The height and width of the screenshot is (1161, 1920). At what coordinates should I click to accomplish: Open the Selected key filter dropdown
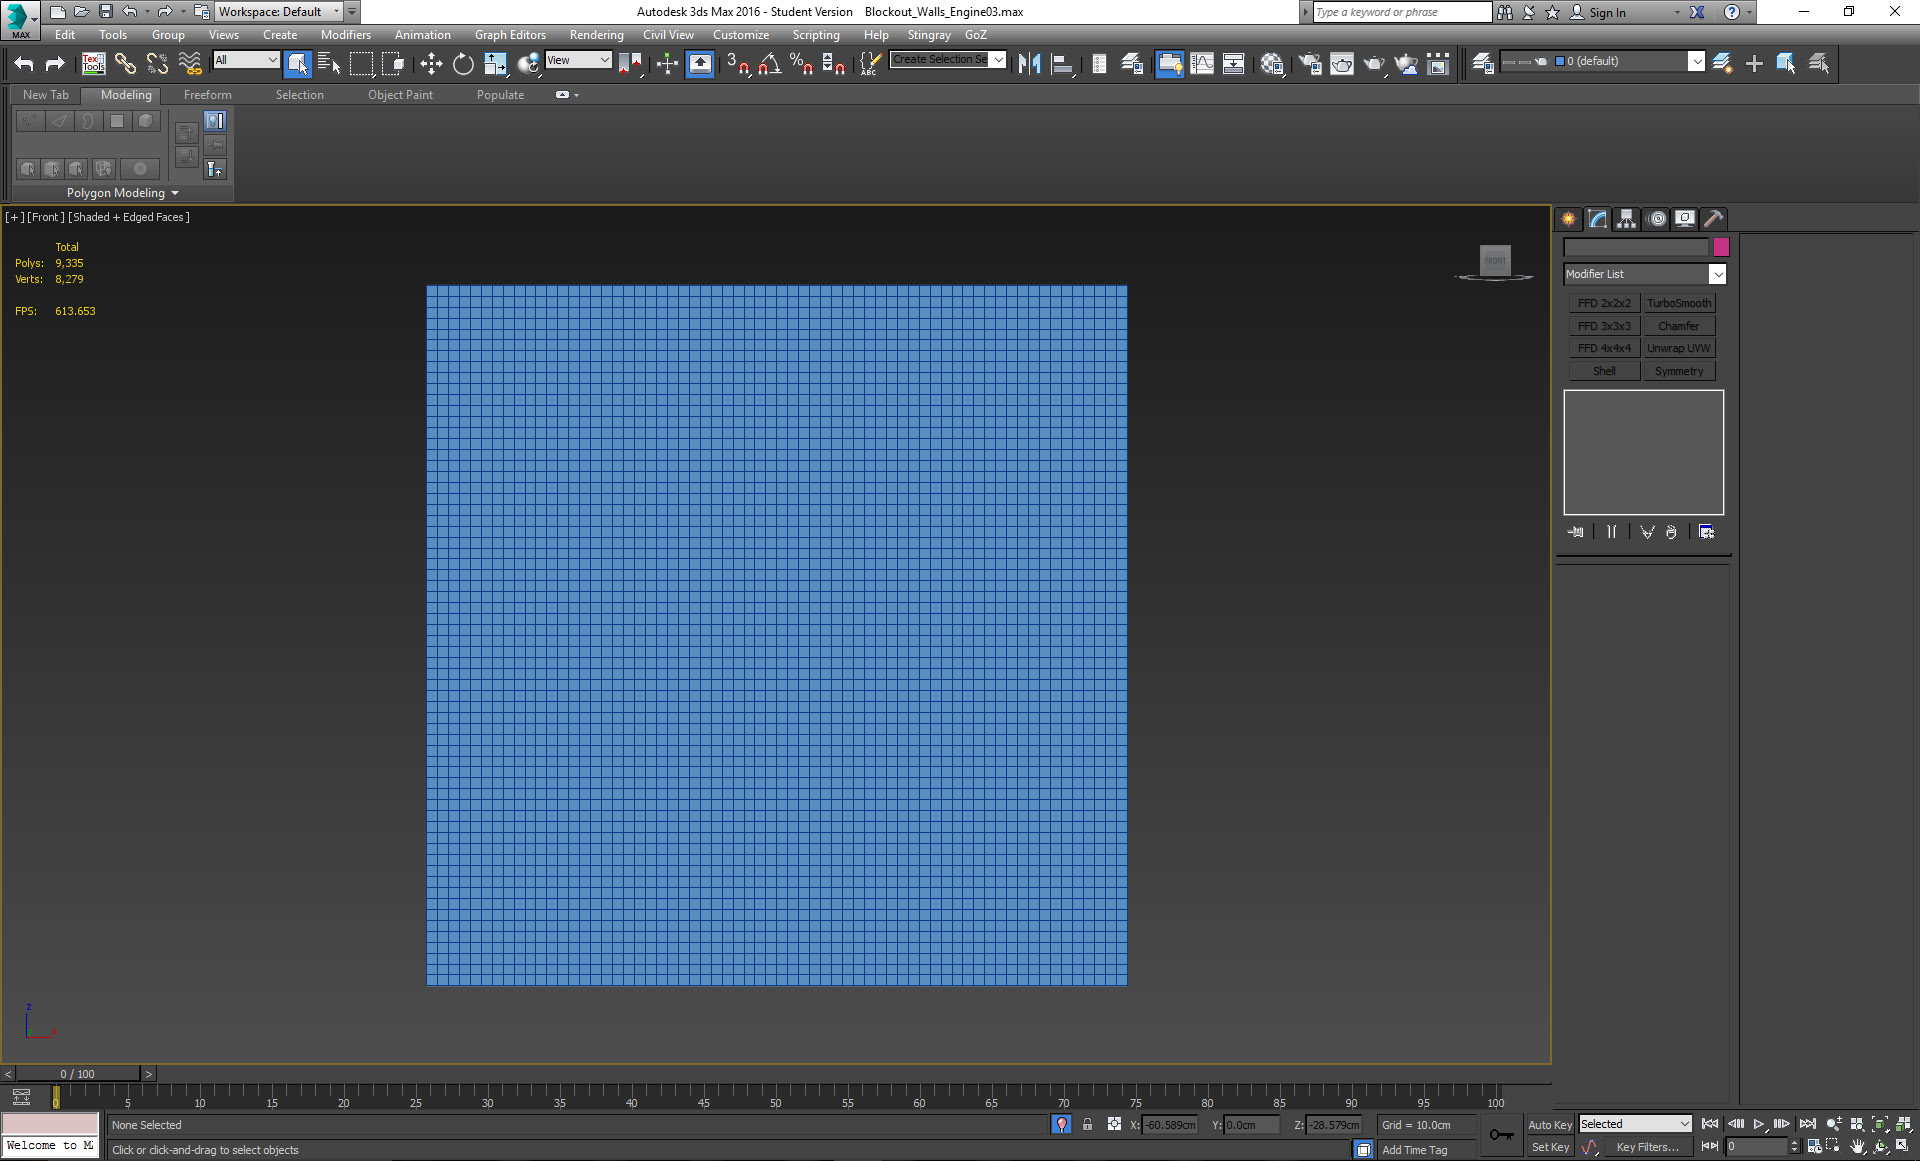(1635, 1124)
